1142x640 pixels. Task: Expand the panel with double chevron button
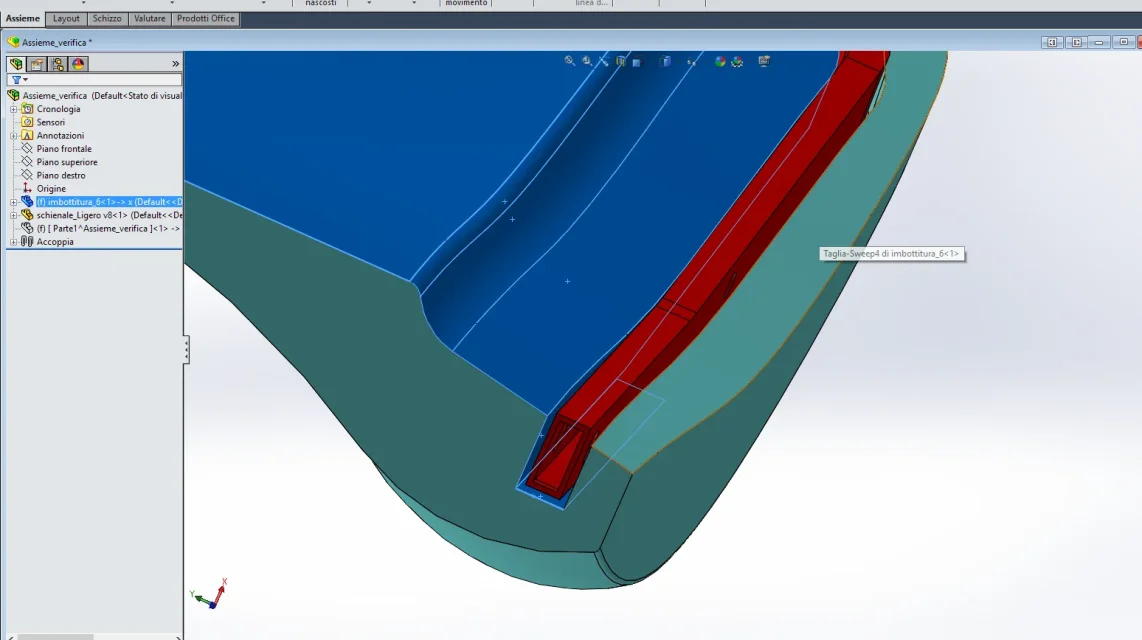coord(176,64)
